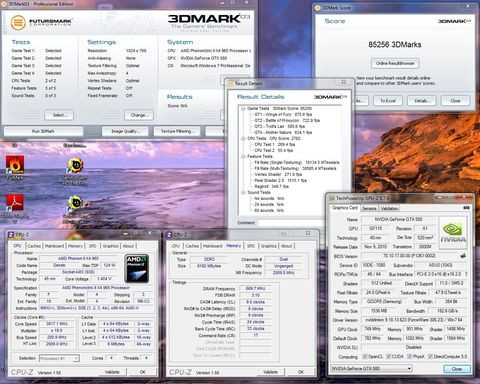The height and width of the screenshot is (384, 480).
Task: Open the Serious Sam shortcut beside FurMark
Action: tap(75, 165)
